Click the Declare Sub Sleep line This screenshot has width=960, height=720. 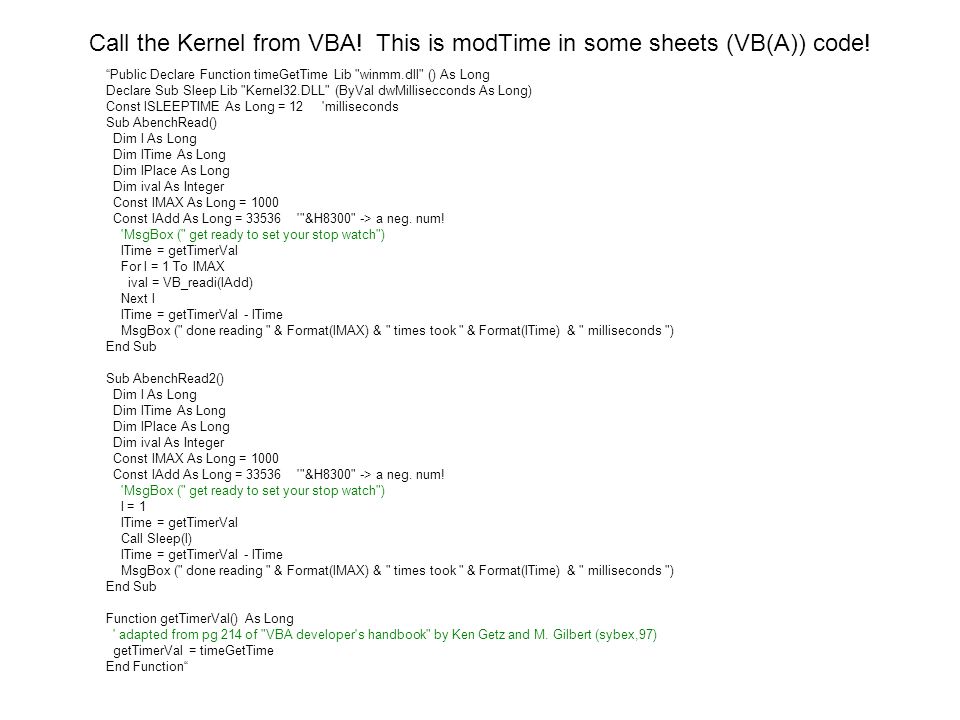318,91
